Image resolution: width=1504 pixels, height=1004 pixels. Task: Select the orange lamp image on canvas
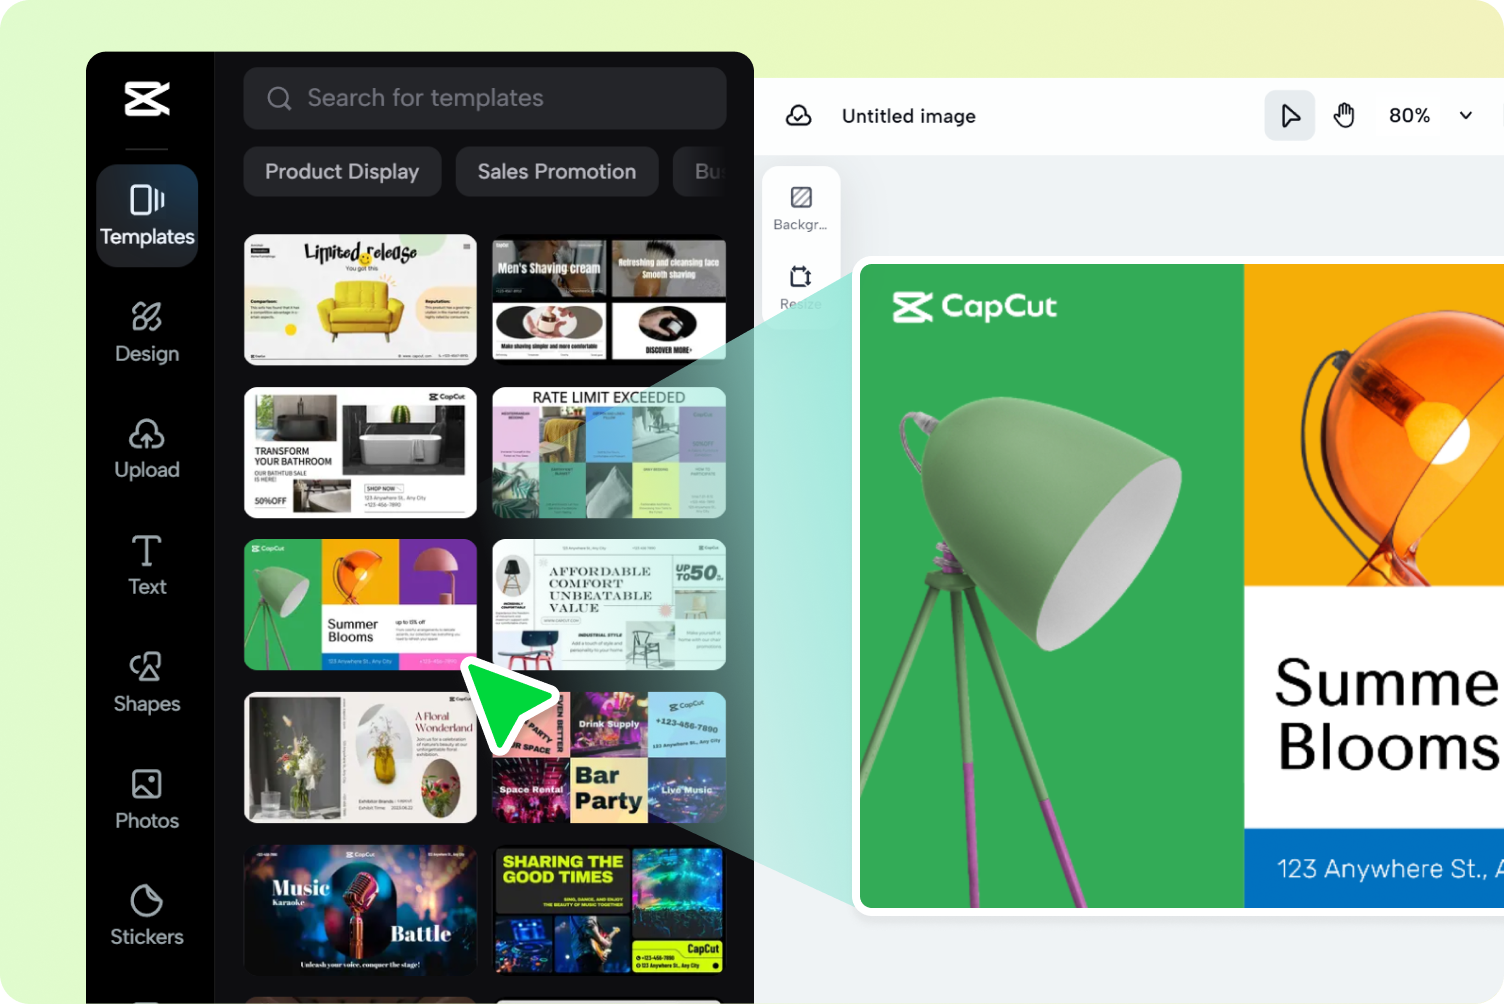click(x=1403, y=450)
